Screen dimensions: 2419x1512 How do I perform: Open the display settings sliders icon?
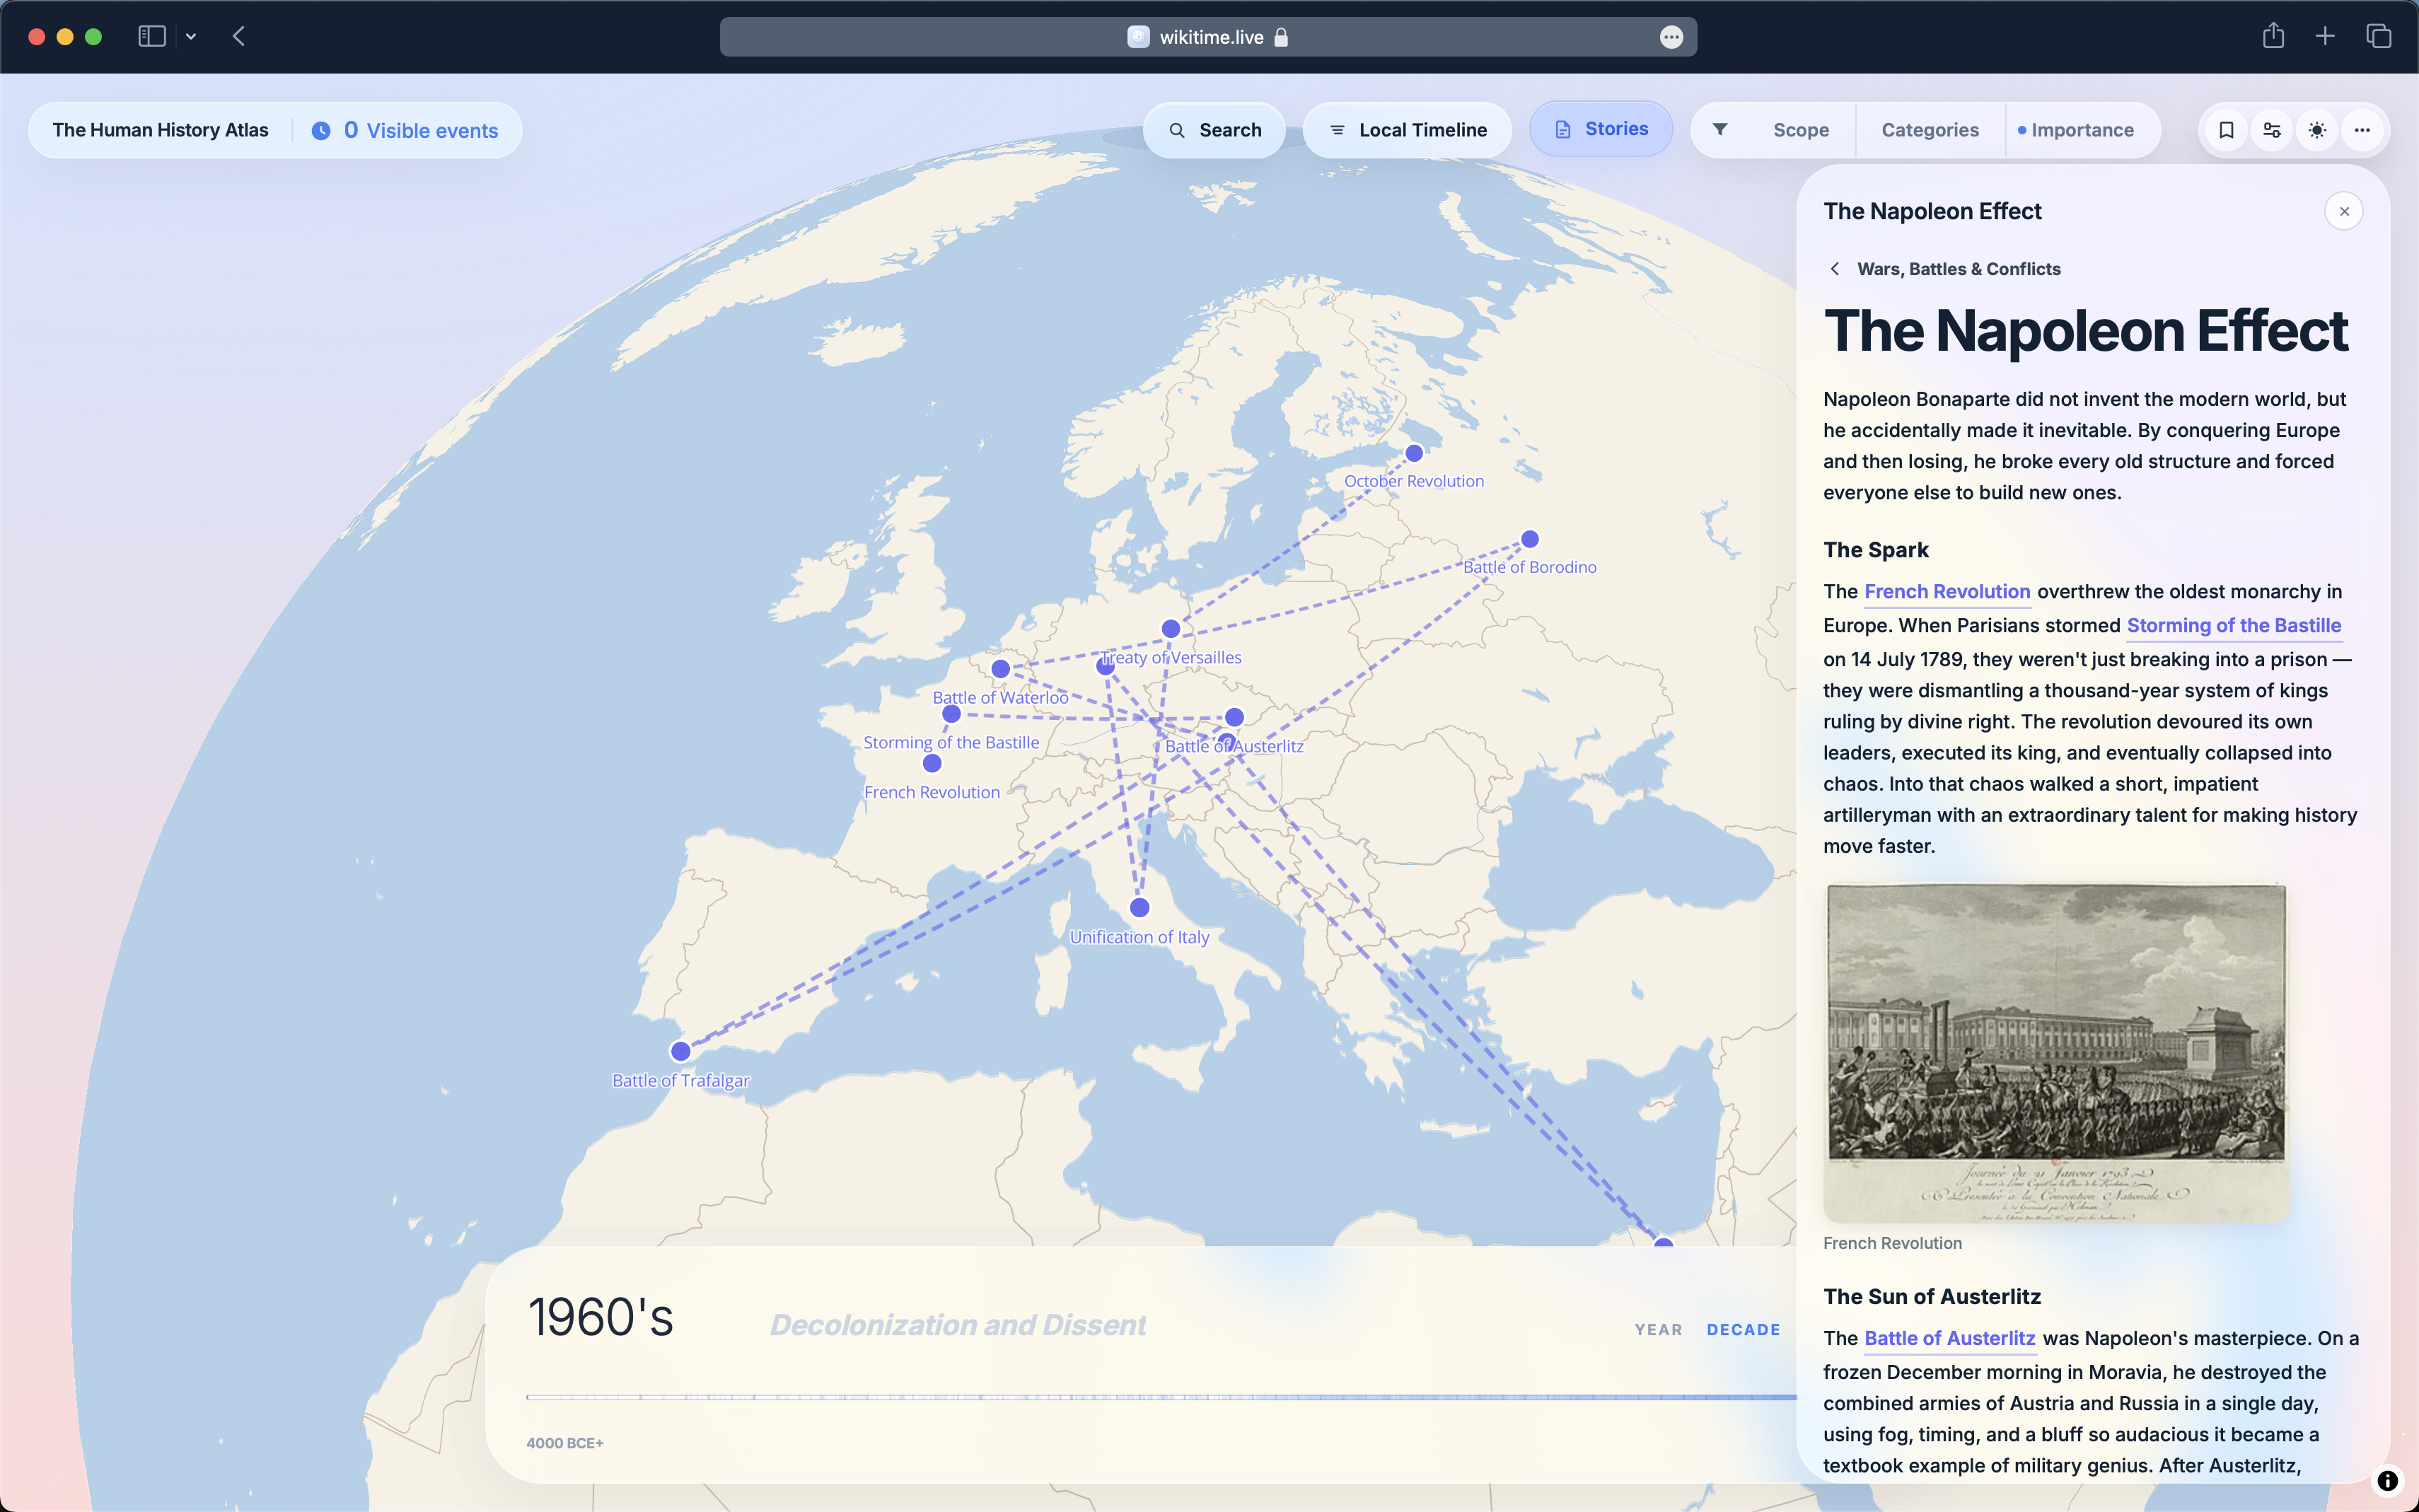(2271, 129)
